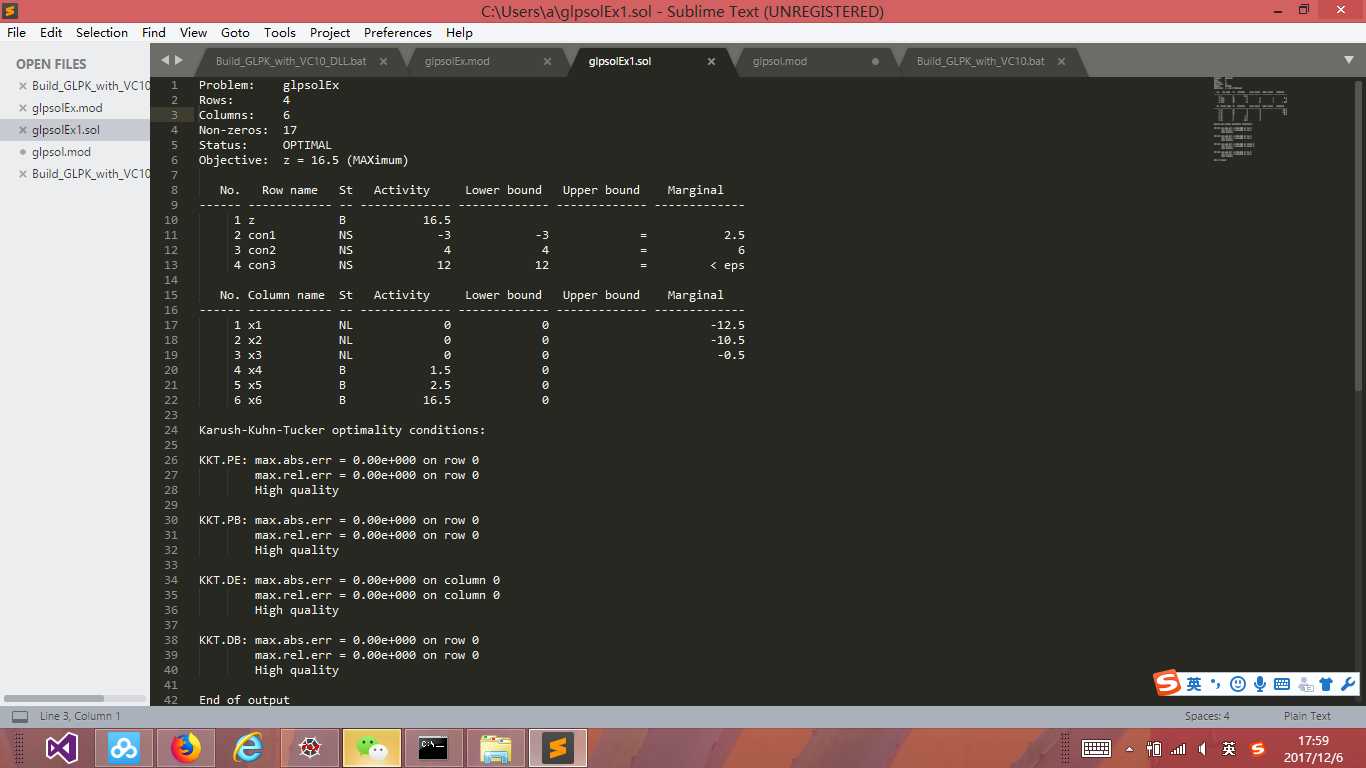Open the Command Prompt taskbar icon
This screenshot has height=768, width=1366.
coord(433,748)
